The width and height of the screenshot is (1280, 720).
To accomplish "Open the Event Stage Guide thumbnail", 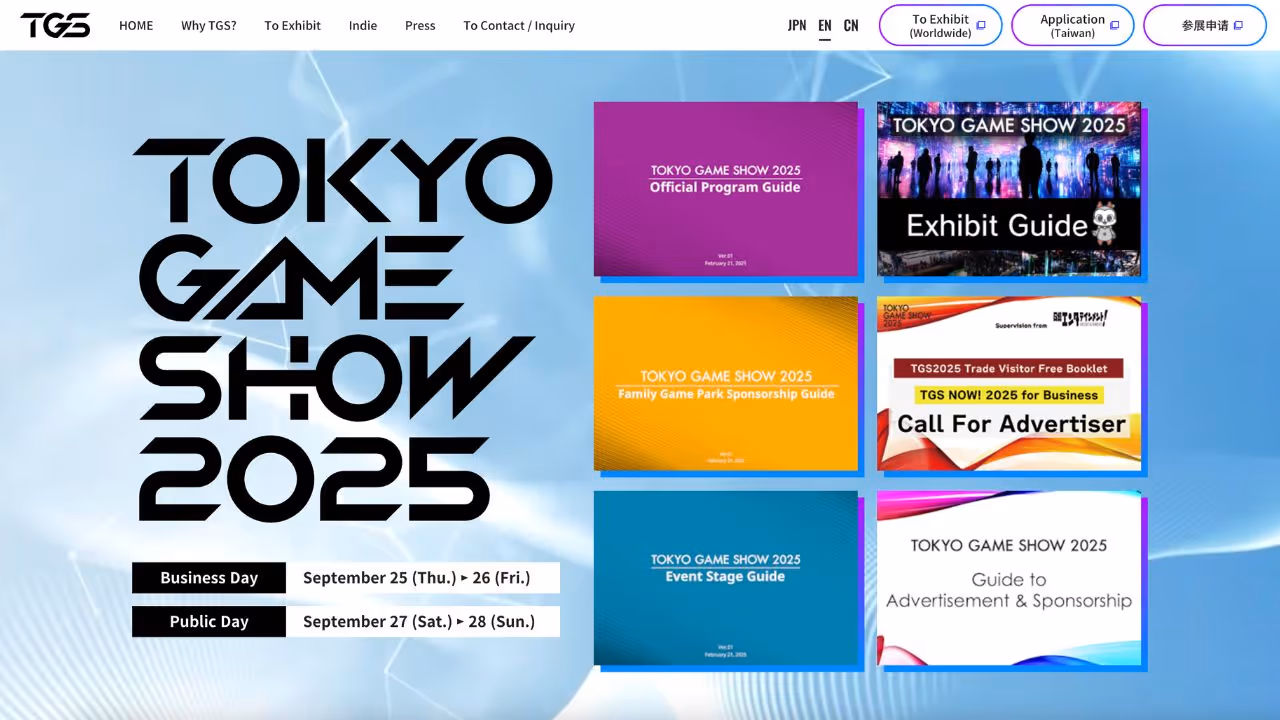I will (726, 578).
